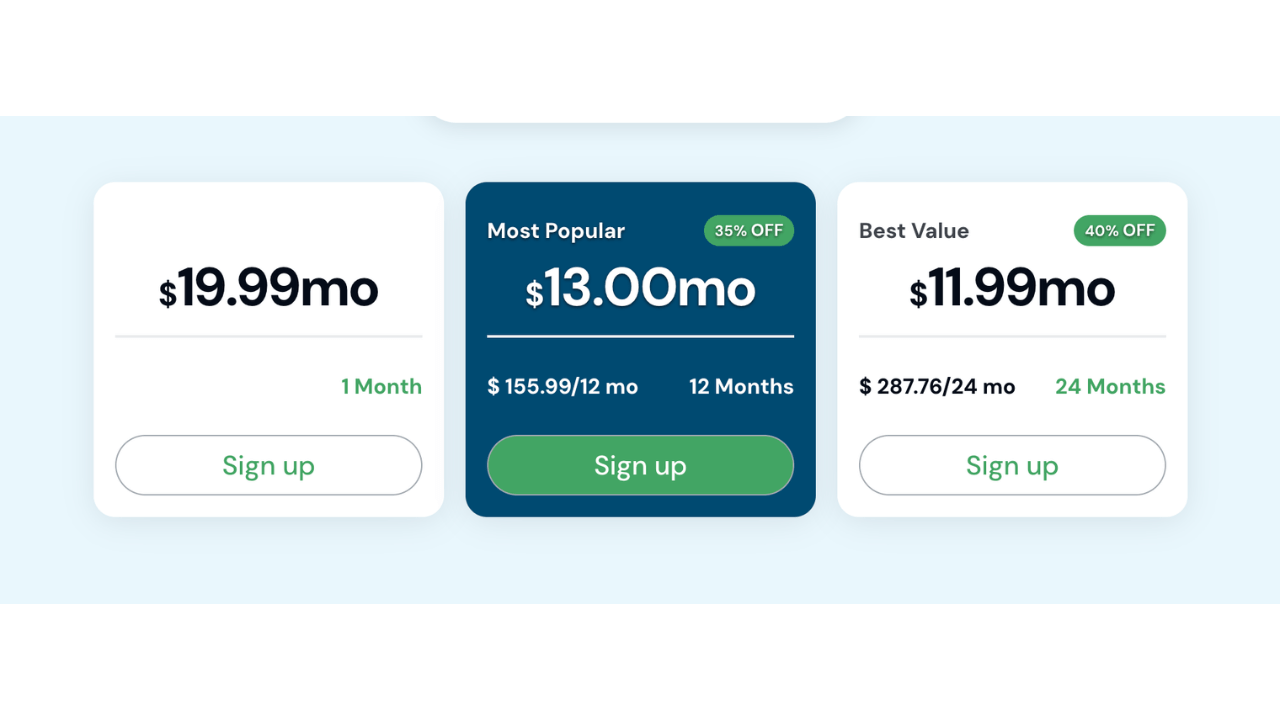Sign up for the Most Popular 12 month plan
Screen dimensions: 1280x720
click(640, 465)
